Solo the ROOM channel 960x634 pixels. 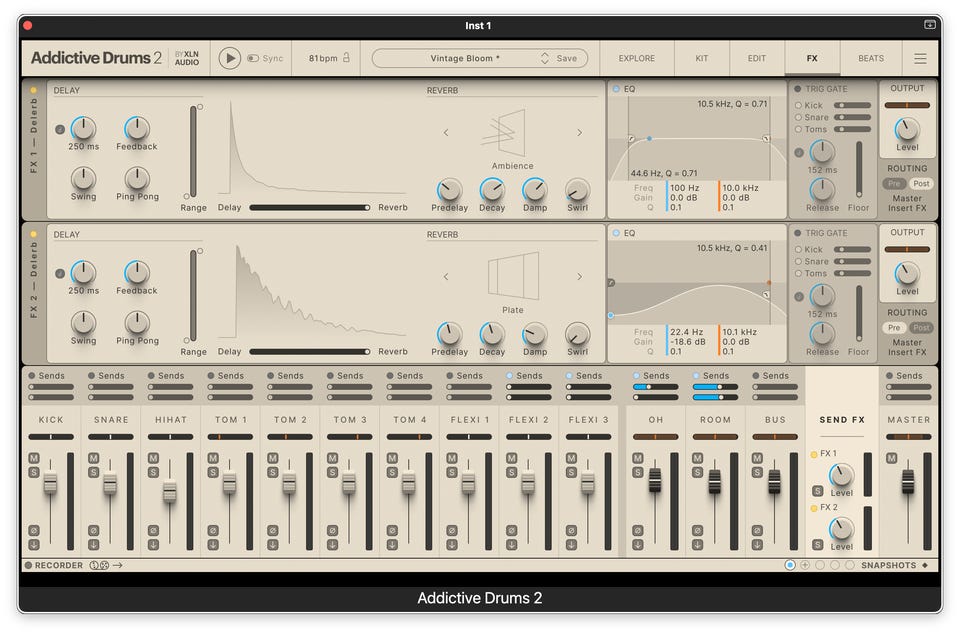click(x=697, y=472)
